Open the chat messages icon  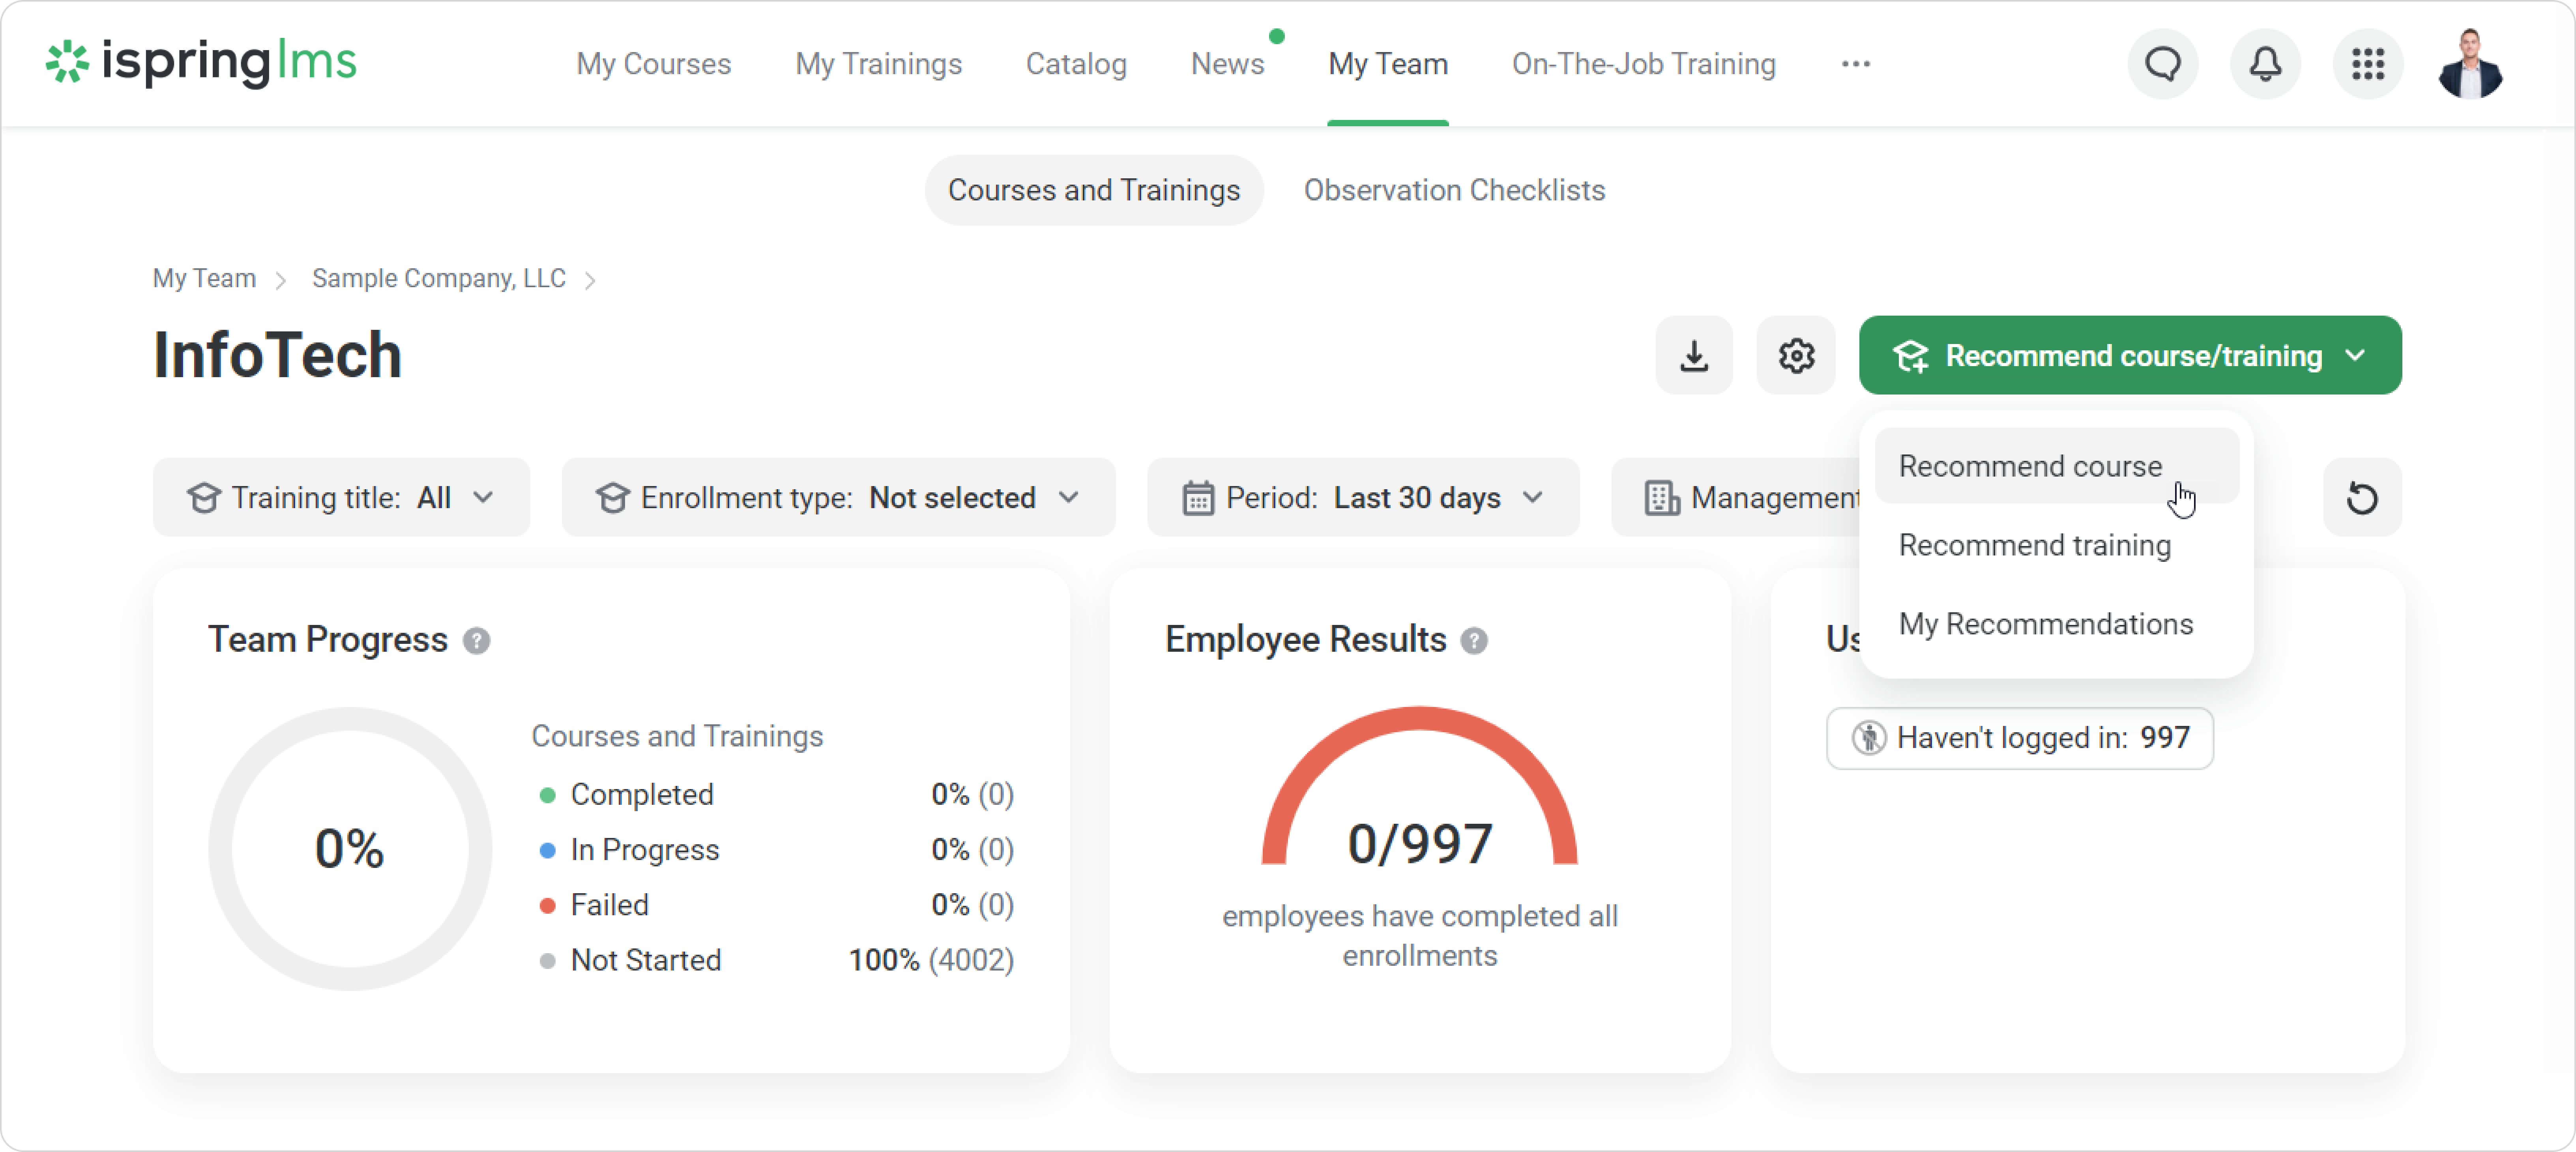coord(2162,64)
